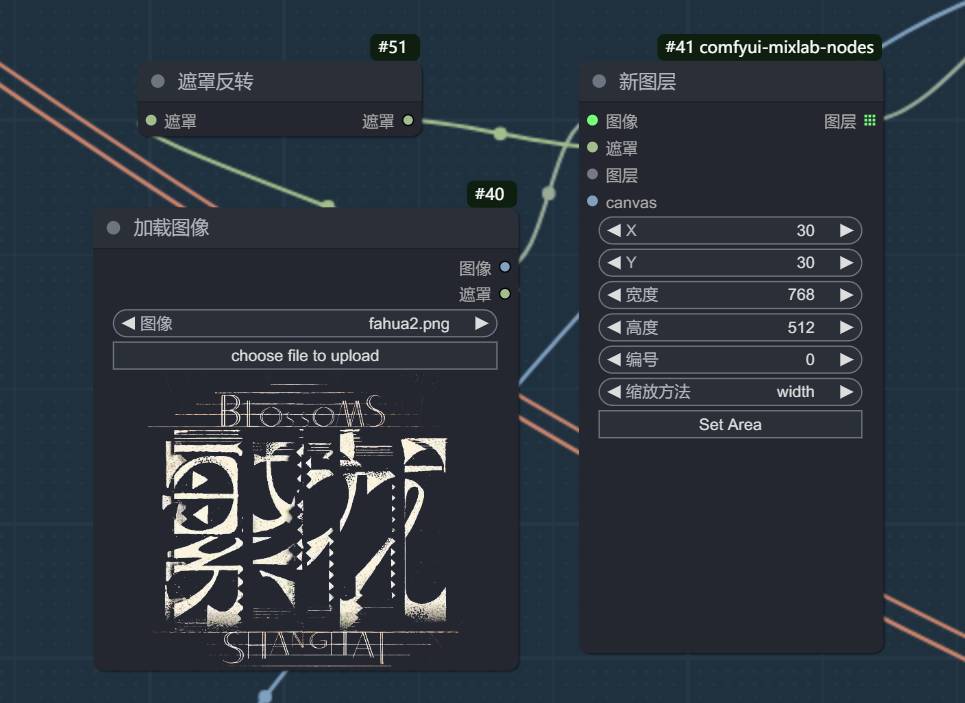Open the 缩放方法 width selector
The height and width of the screenshot is (703, 965).
(730, 392)
